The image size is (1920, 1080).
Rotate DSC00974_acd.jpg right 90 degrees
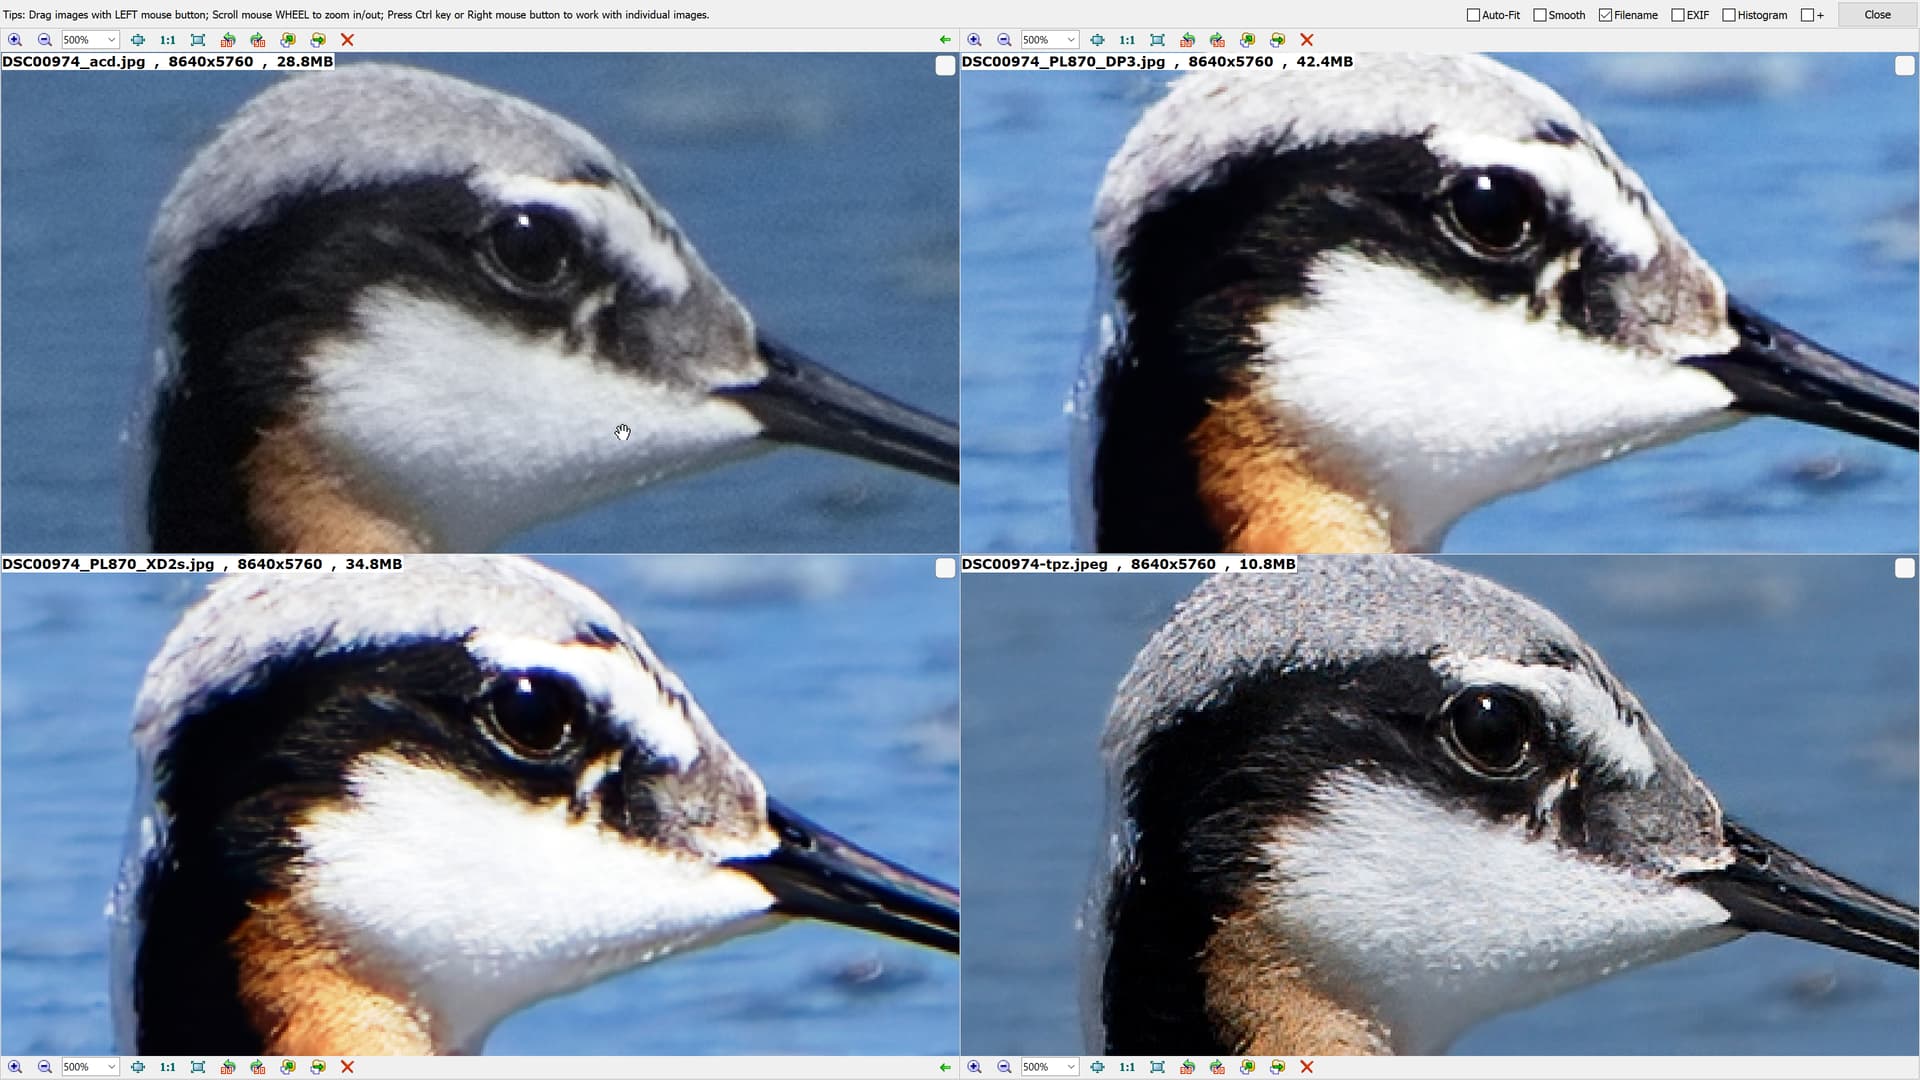[x=258, y=40]
